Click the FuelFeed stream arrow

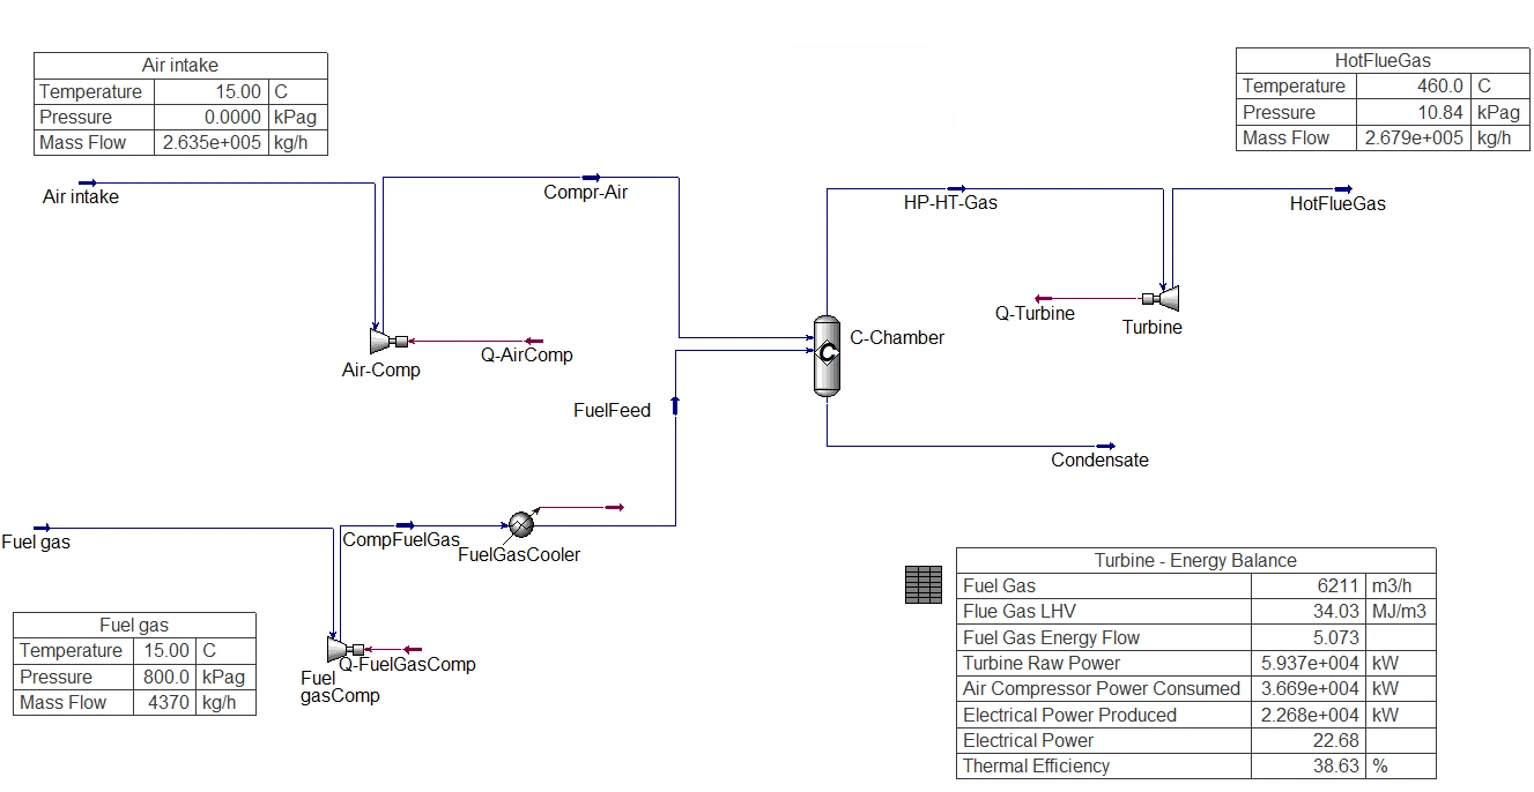(x=675, y=405)
